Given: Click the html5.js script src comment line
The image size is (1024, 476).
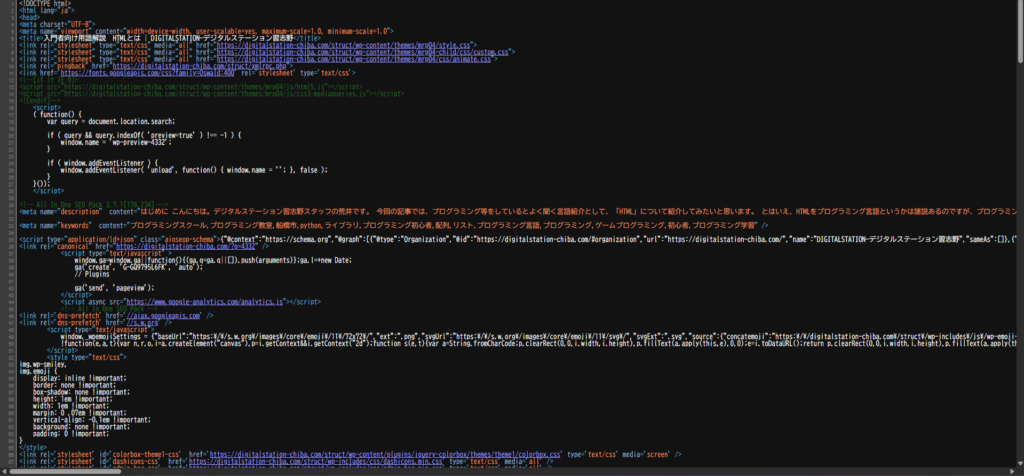Looking at the screenshot, I should (x=191, y=87).
